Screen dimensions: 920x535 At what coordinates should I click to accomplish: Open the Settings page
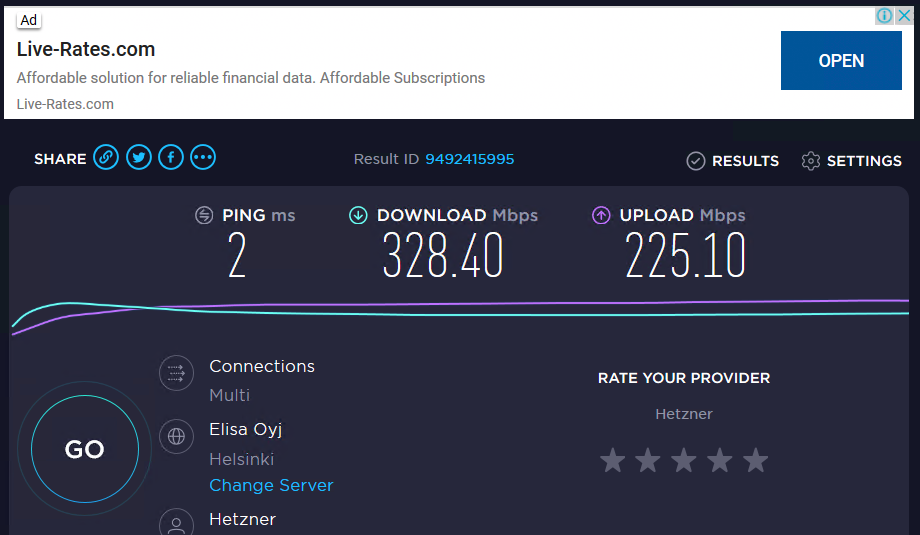coord(851,161)
